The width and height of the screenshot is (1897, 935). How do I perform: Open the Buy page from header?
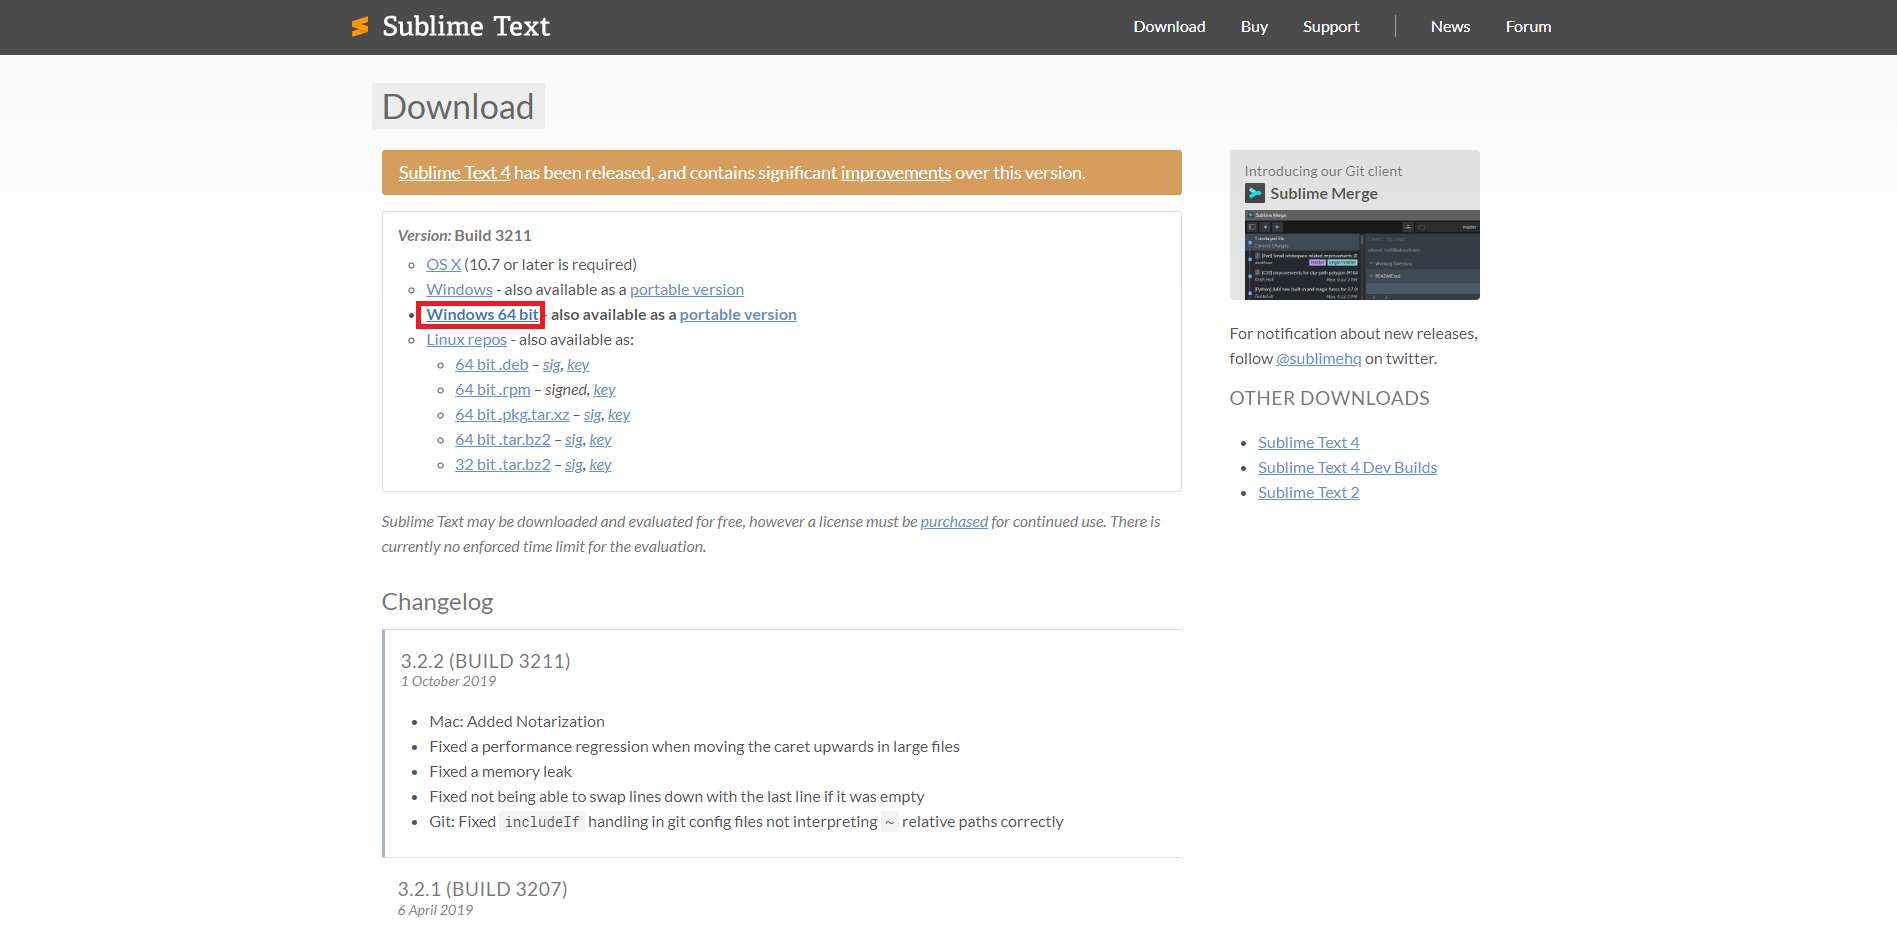pos(1254,27)
